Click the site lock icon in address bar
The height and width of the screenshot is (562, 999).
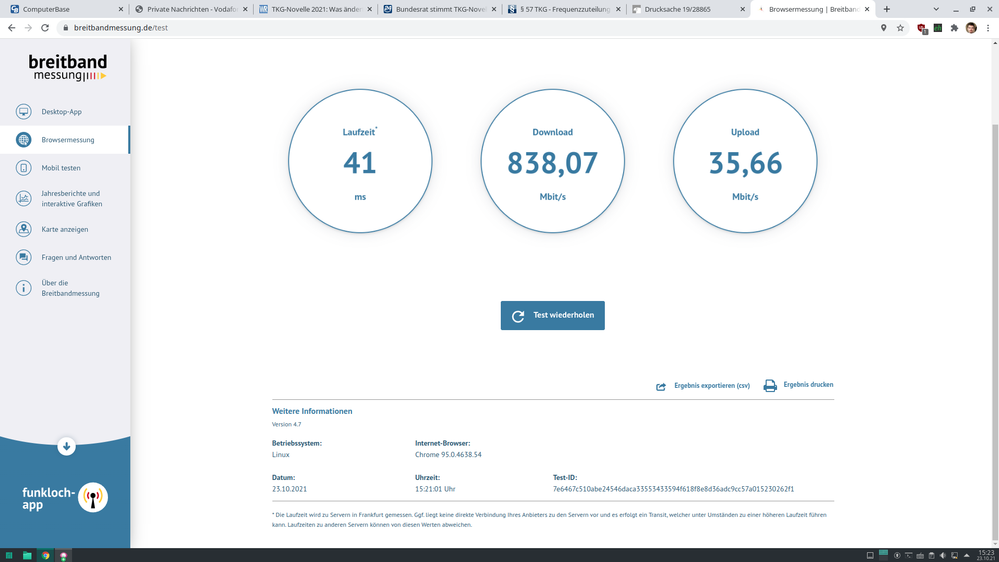[65, 28]
